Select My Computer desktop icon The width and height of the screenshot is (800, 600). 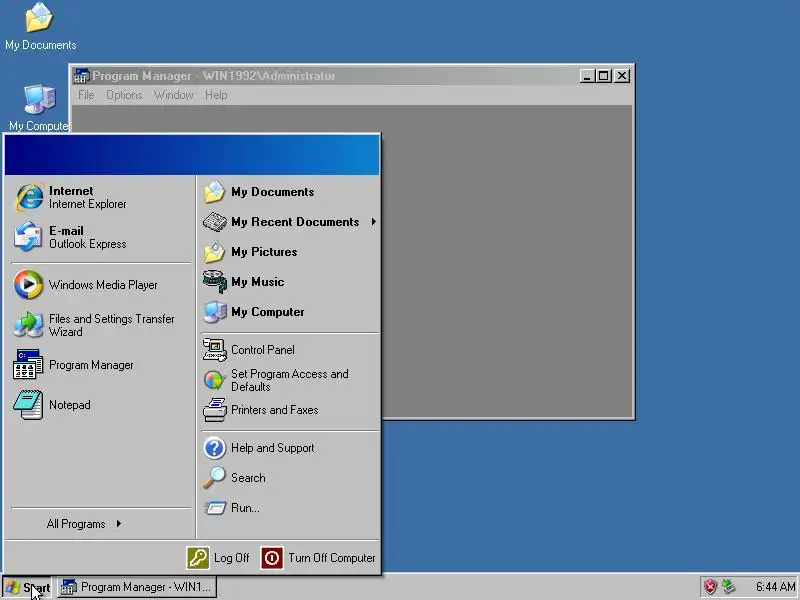point(39,108)
